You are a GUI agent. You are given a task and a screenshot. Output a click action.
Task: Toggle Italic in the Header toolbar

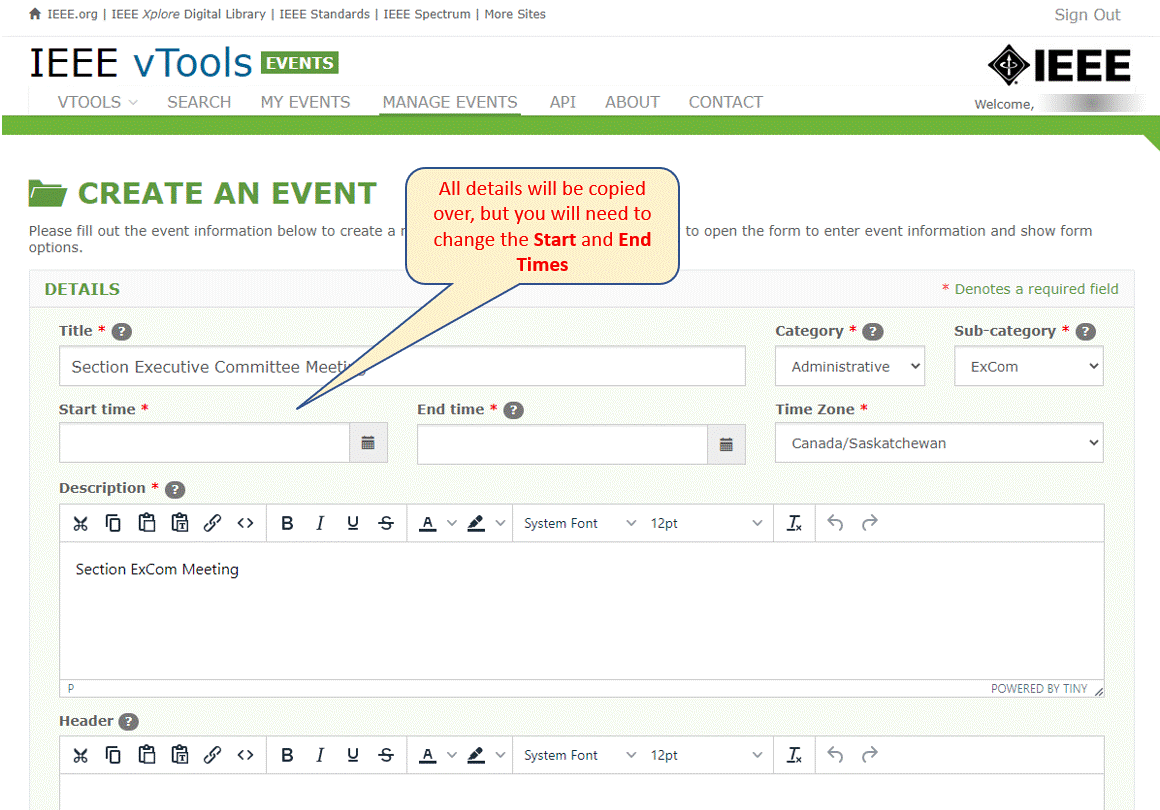[320, 755]
